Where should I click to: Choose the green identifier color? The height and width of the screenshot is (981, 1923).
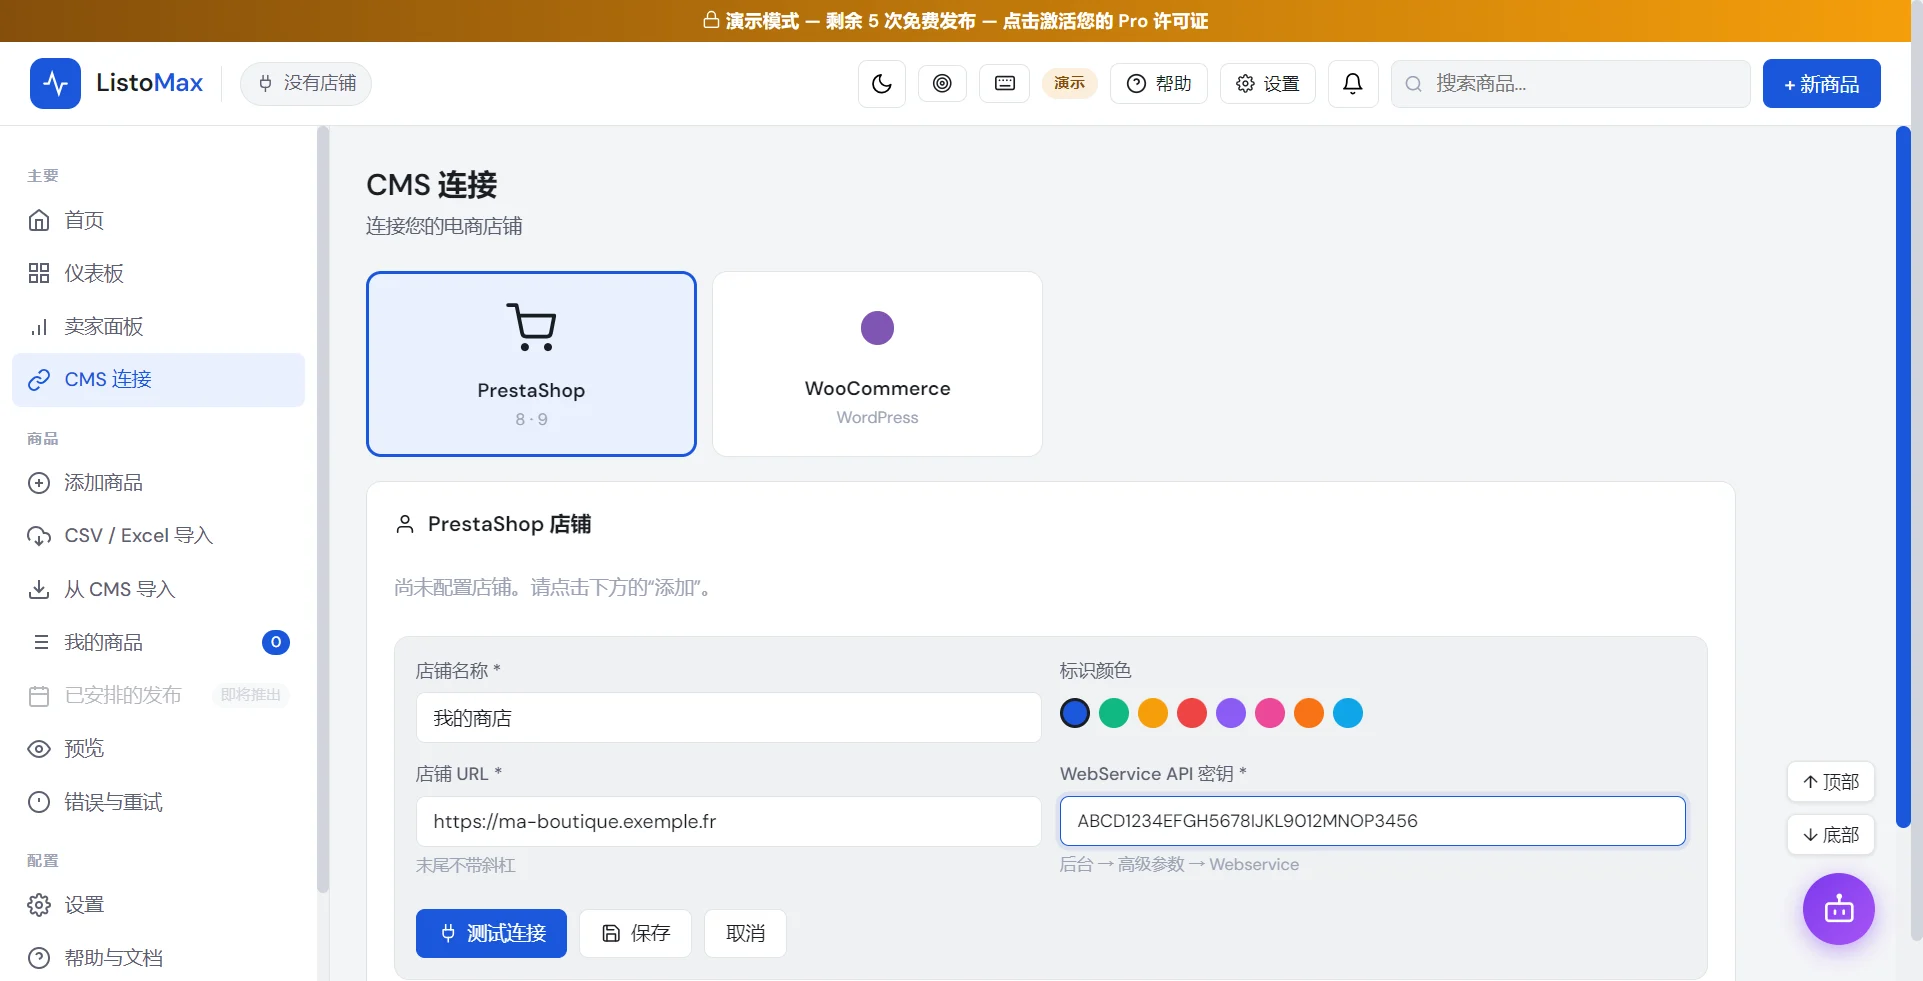coord(1114,713)
